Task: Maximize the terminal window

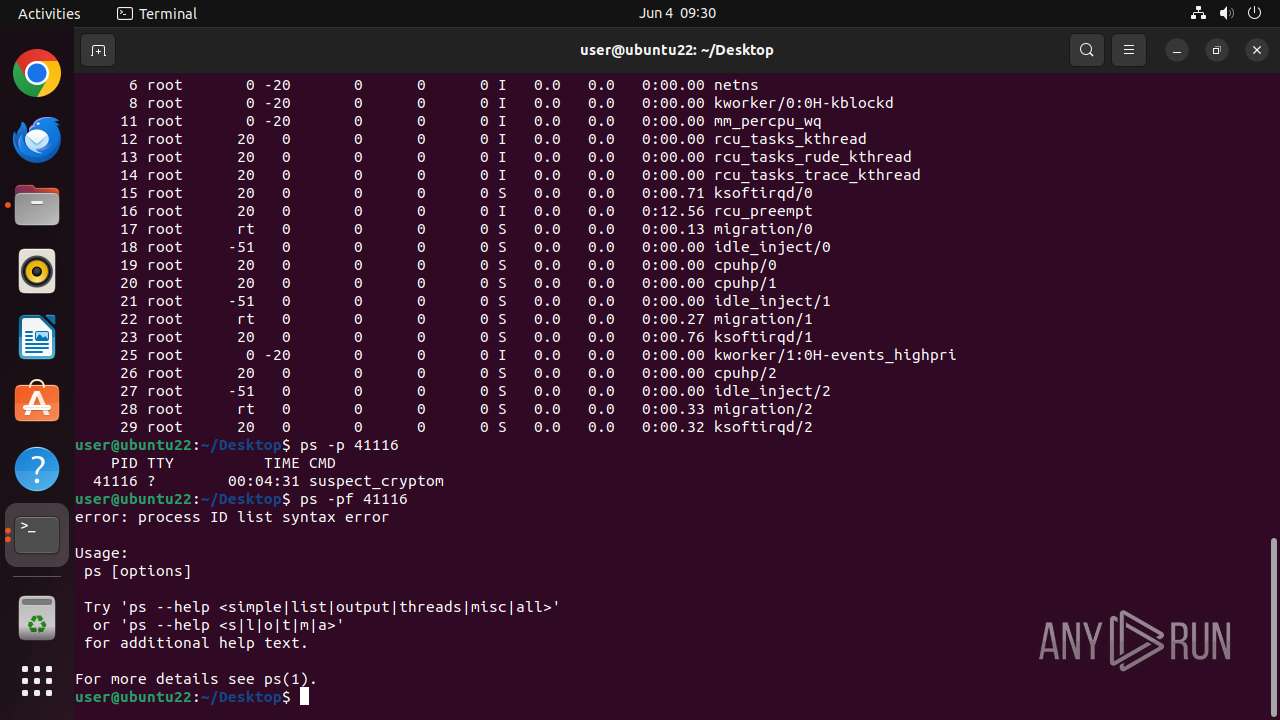Action: click(x=1216, y=50)
